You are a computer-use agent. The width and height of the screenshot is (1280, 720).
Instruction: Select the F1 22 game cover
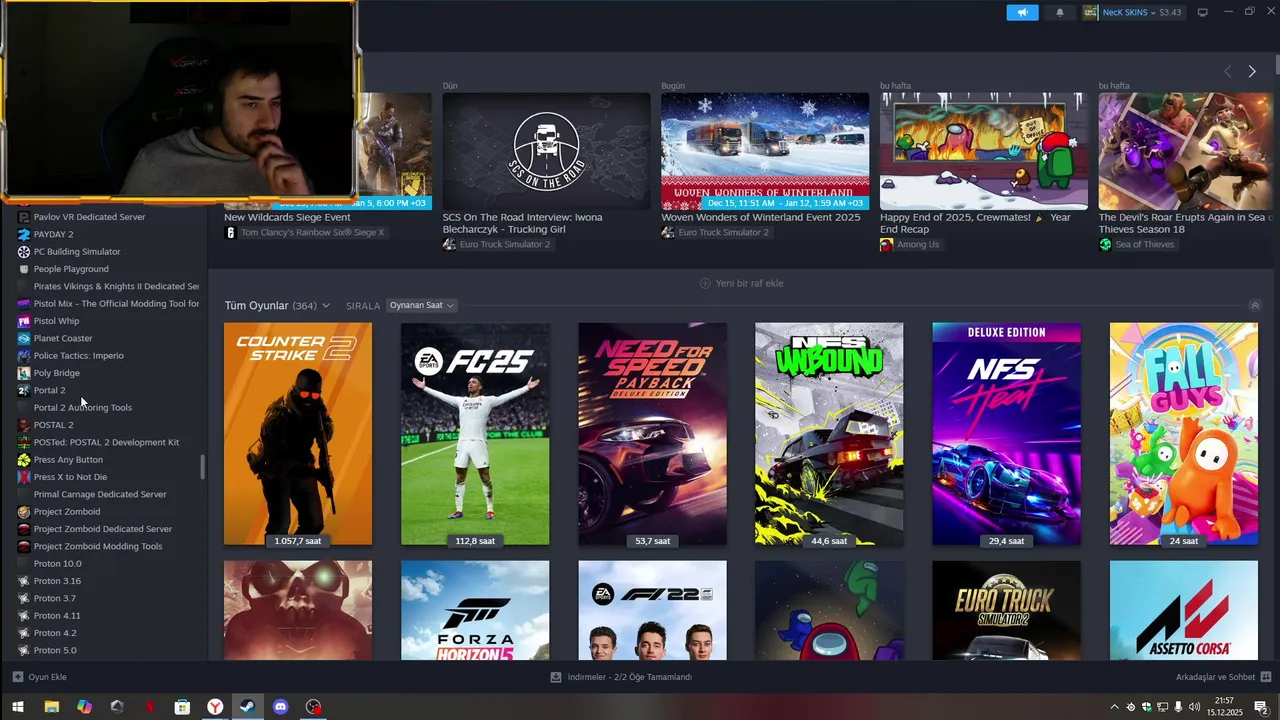pos(652,609)
